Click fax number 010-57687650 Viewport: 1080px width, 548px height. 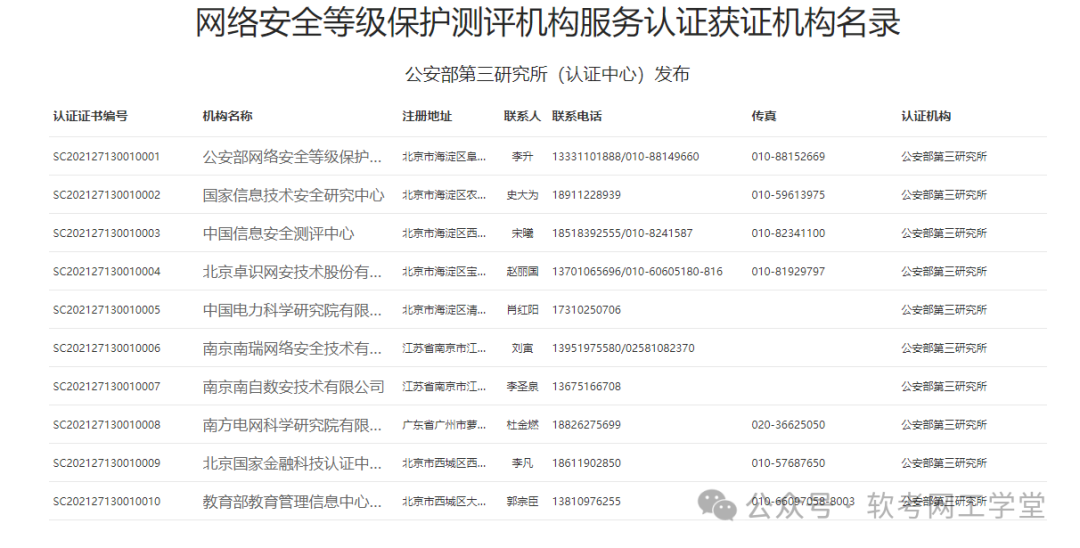coord(788,463)
